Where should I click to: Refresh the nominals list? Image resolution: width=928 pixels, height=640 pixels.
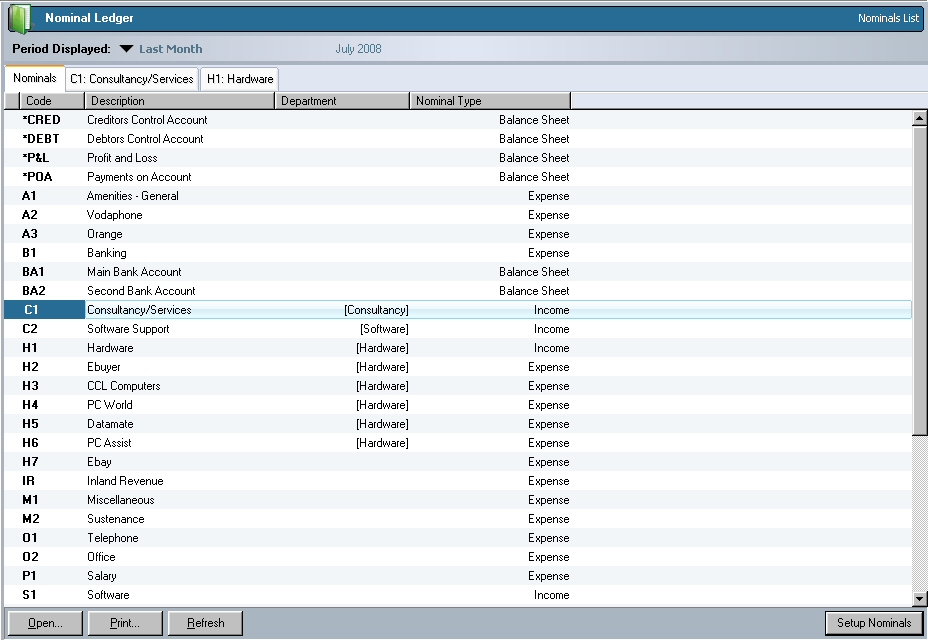click(205, 623)
